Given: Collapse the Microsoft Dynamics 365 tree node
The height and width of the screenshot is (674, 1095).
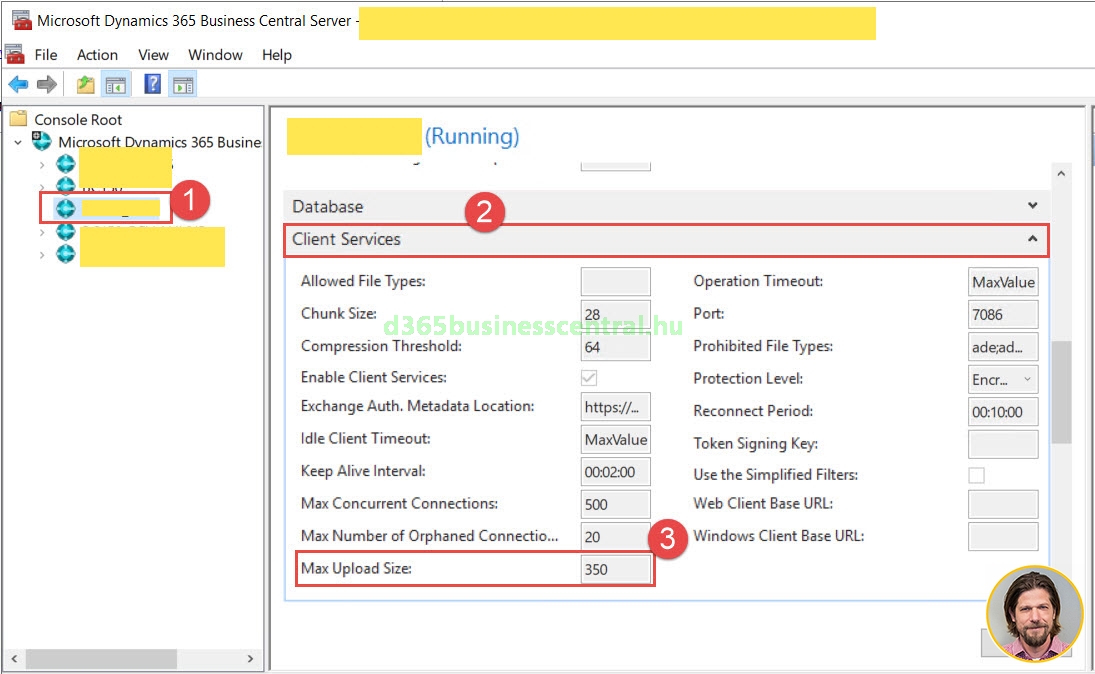Looking at the screenshot, I should (18, 143).
